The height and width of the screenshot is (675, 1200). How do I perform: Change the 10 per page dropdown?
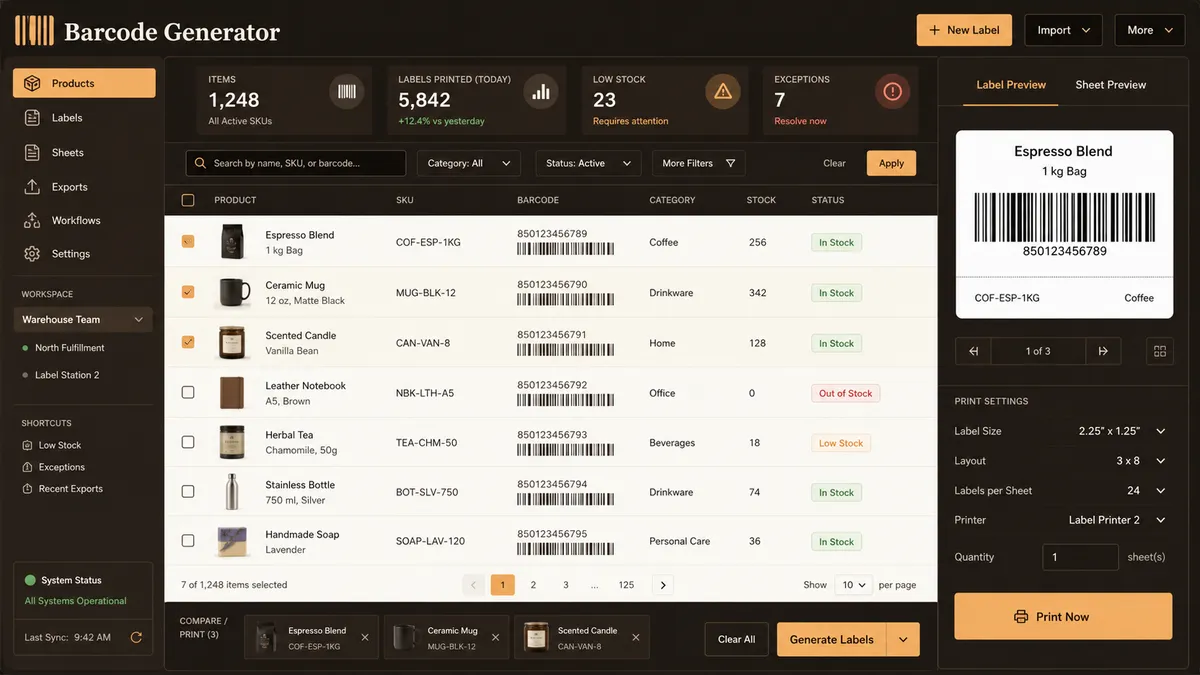tap(854, 585)
